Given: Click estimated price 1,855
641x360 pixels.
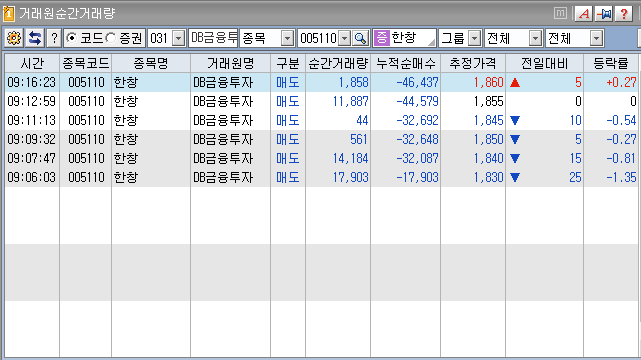Looking at the screenshot, I should [489, 101].
